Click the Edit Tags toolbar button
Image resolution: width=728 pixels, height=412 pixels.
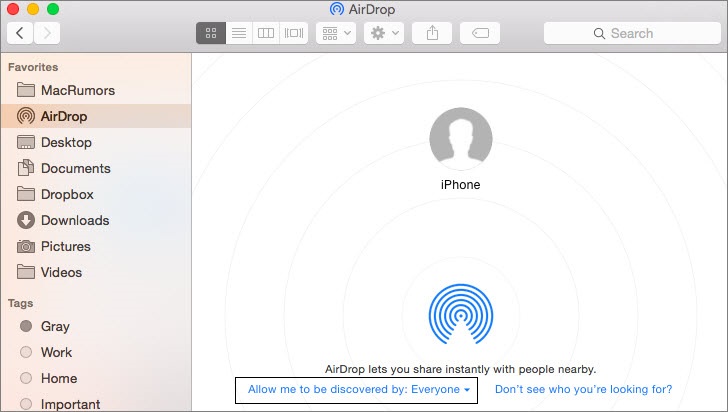coord(480,33)
